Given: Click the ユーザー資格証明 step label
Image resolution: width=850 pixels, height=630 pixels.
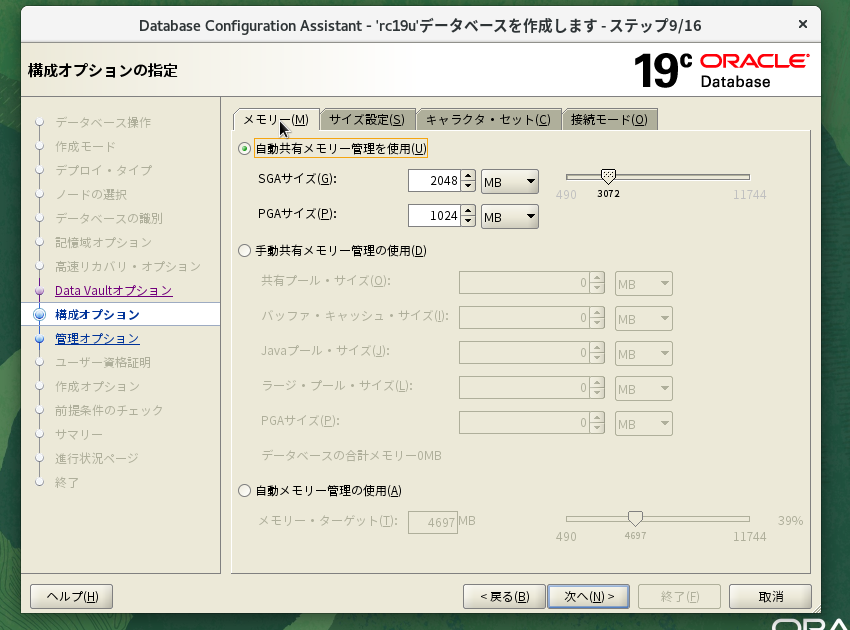Looking at the screenshot, I should point(103,363).
